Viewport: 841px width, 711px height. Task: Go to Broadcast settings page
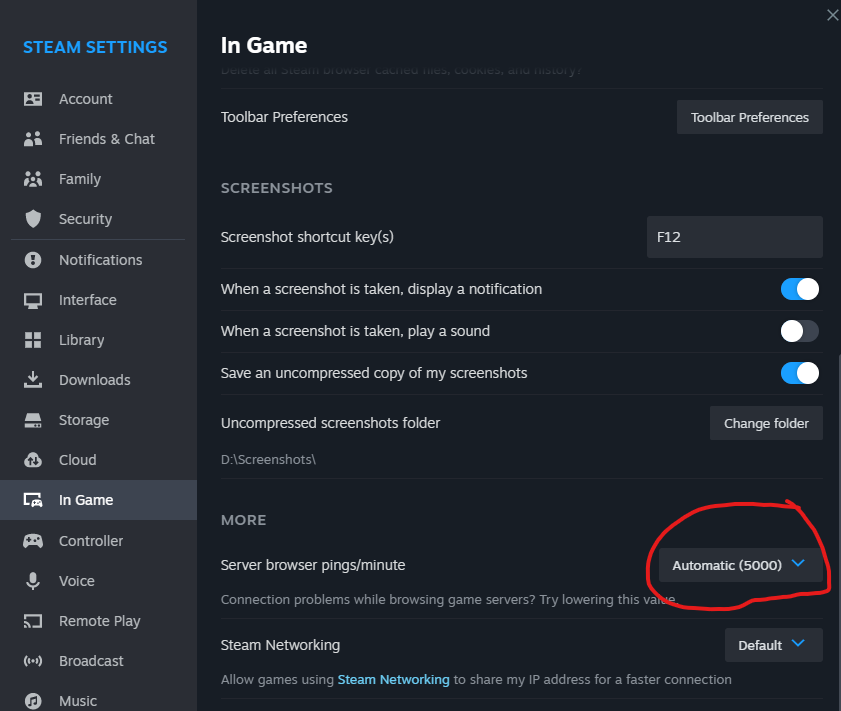coord(99,661)
